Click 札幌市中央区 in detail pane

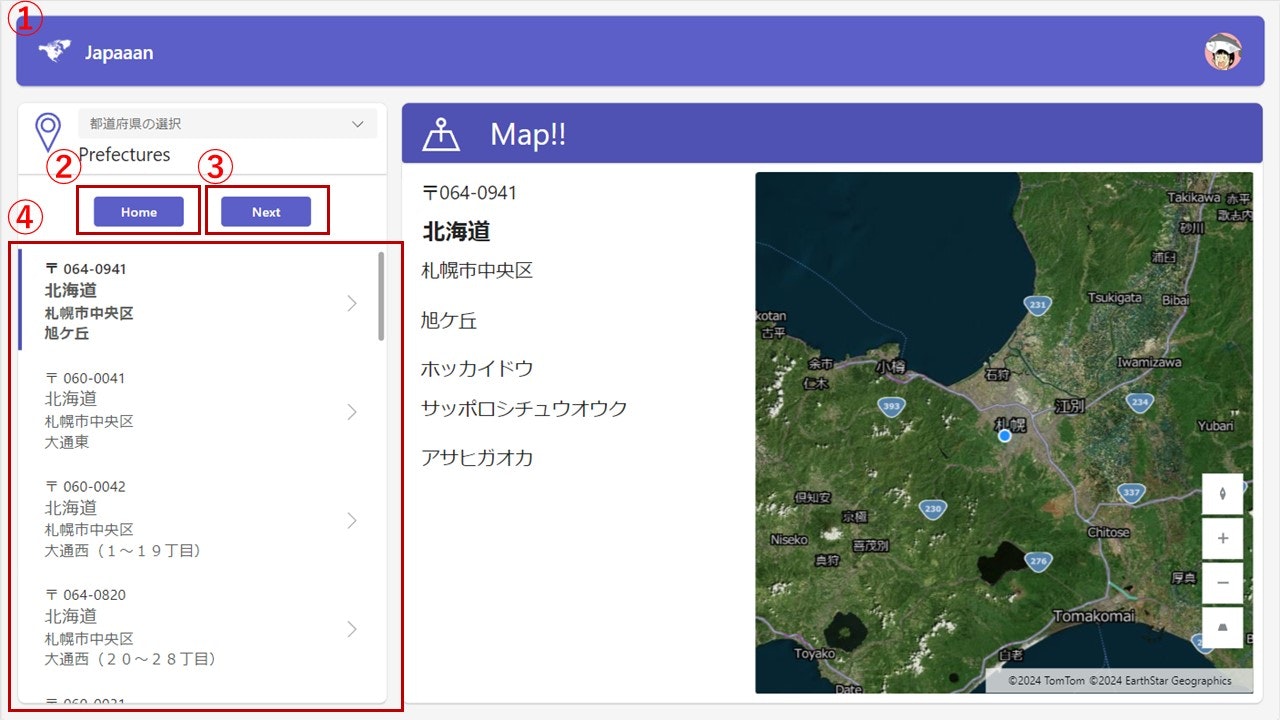[x=477, y=270]
